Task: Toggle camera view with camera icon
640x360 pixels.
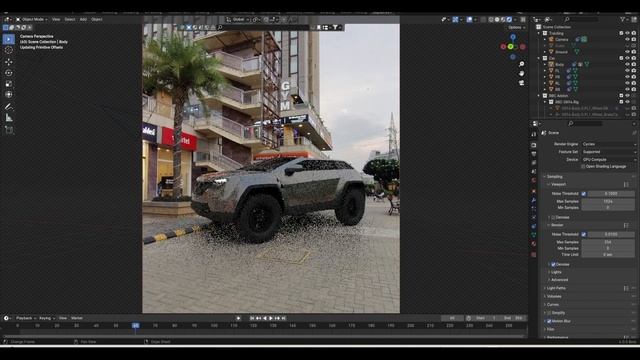Action: coord(521,83)
